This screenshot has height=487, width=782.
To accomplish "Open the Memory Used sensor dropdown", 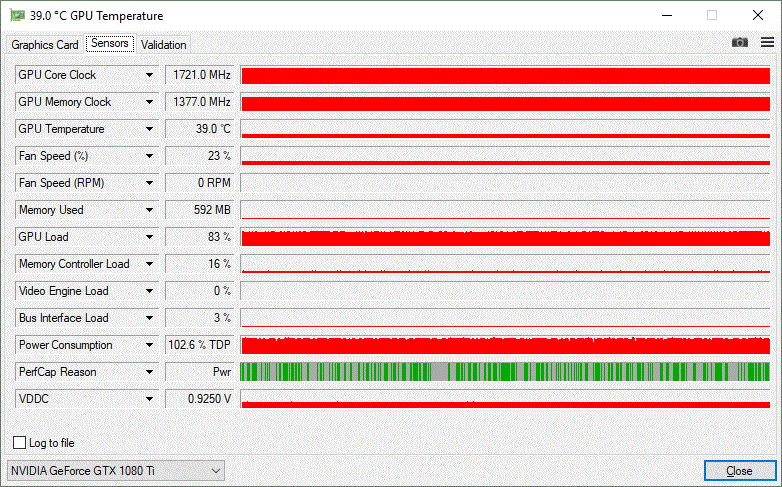I will pos(149,210).
